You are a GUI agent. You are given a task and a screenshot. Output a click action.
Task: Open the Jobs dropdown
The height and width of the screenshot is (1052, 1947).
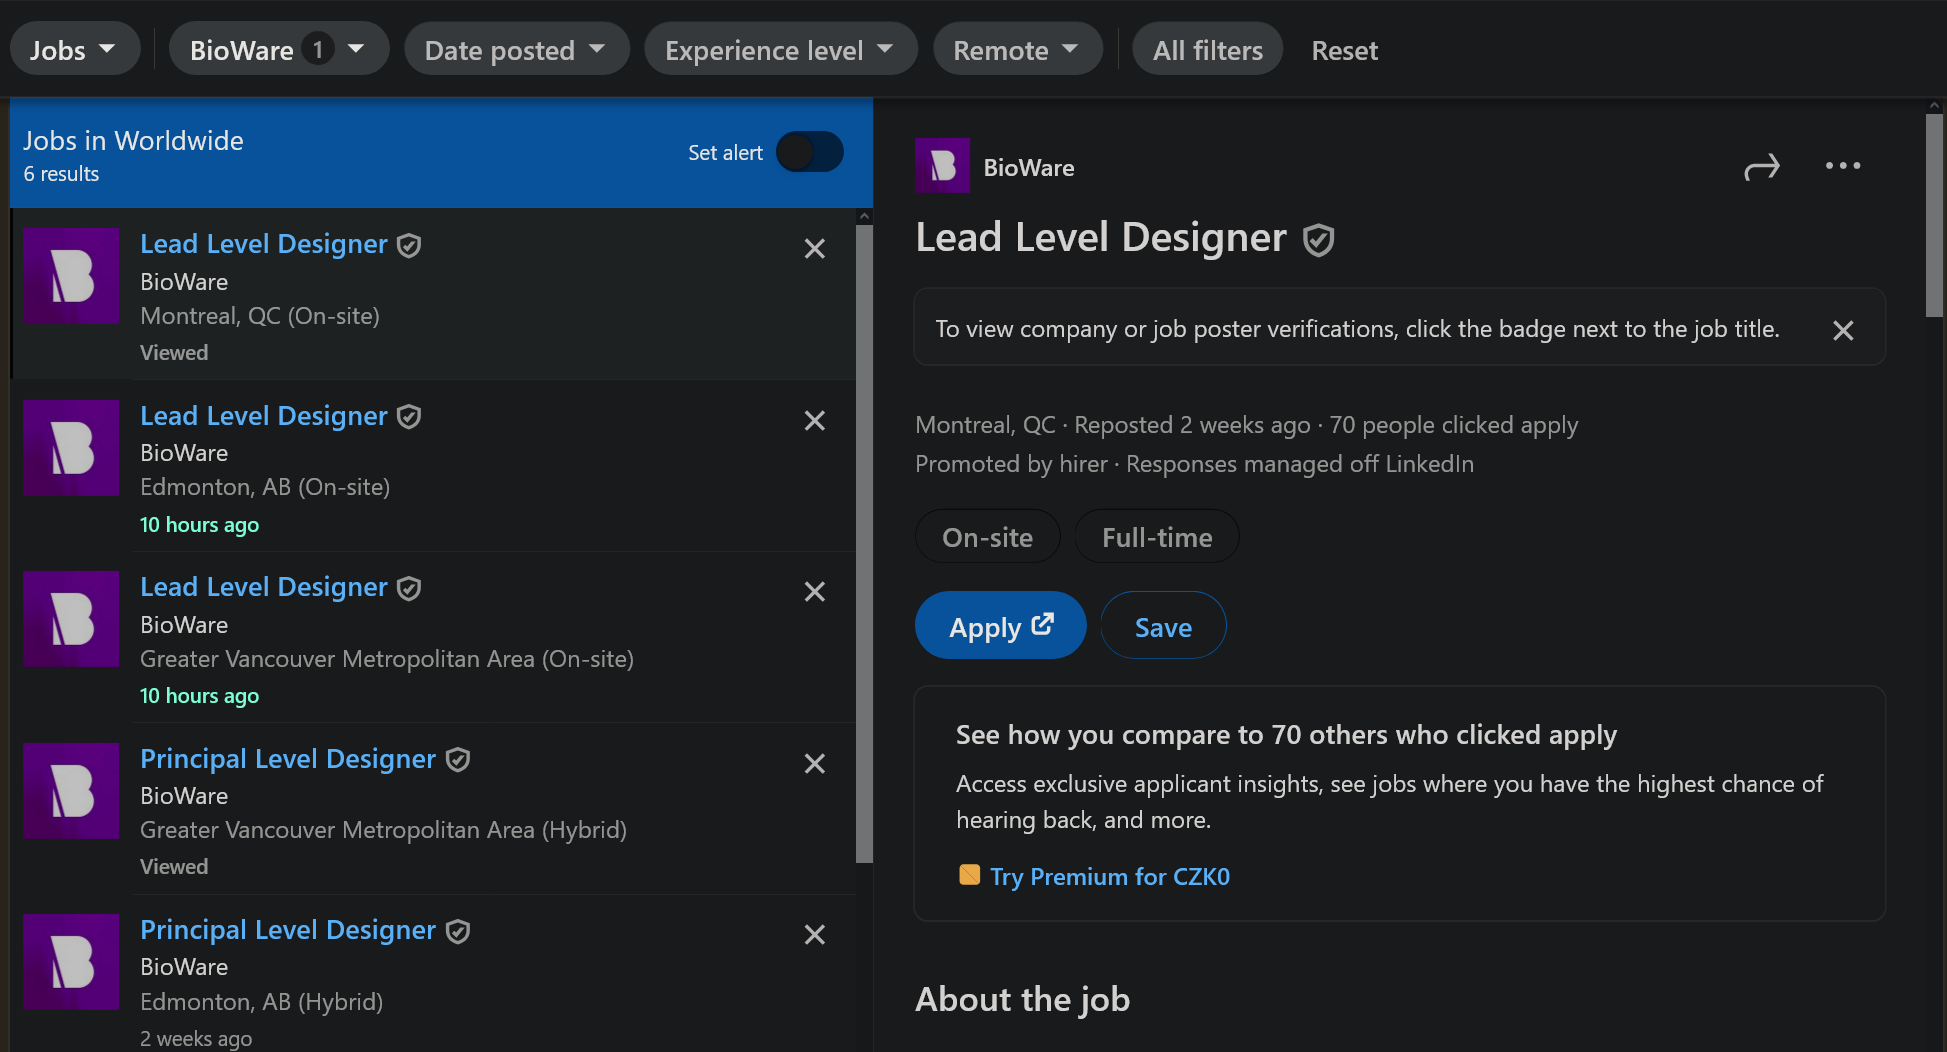pos(73,50)
